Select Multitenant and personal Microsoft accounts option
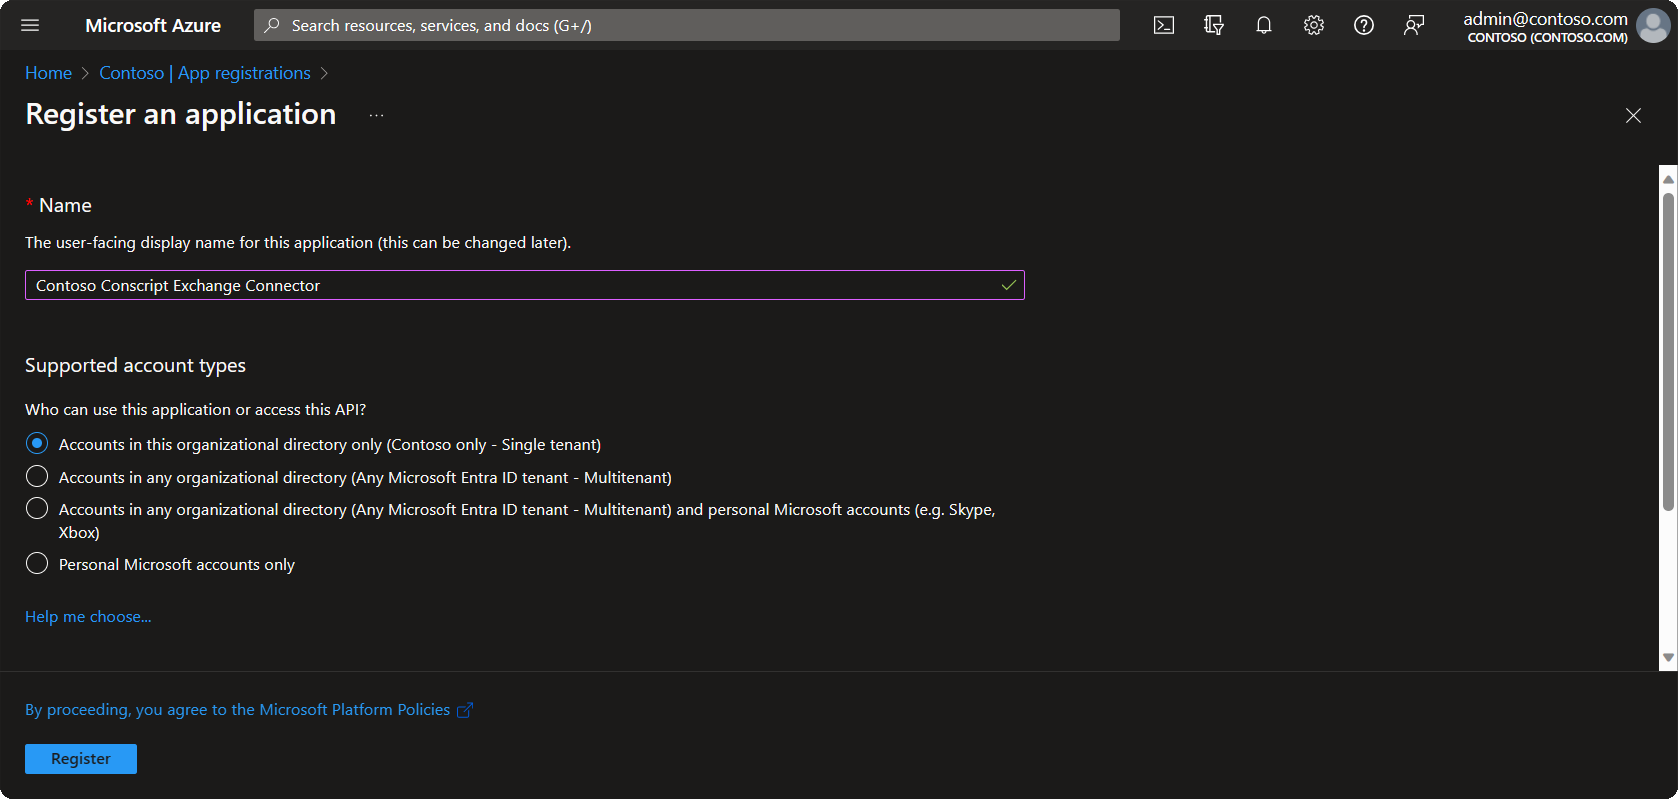1678x799 pixels. pyautogui.click(x=37, y=508)
